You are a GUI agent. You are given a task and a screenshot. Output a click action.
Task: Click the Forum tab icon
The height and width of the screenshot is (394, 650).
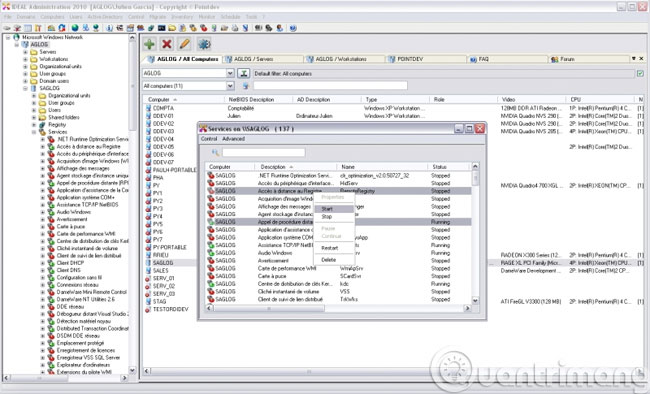pos(554,59)
